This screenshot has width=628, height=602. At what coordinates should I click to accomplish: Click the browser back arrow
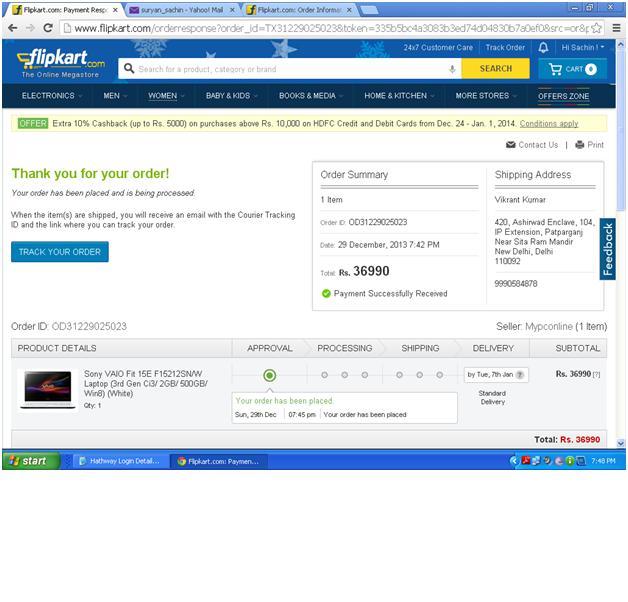13,28
